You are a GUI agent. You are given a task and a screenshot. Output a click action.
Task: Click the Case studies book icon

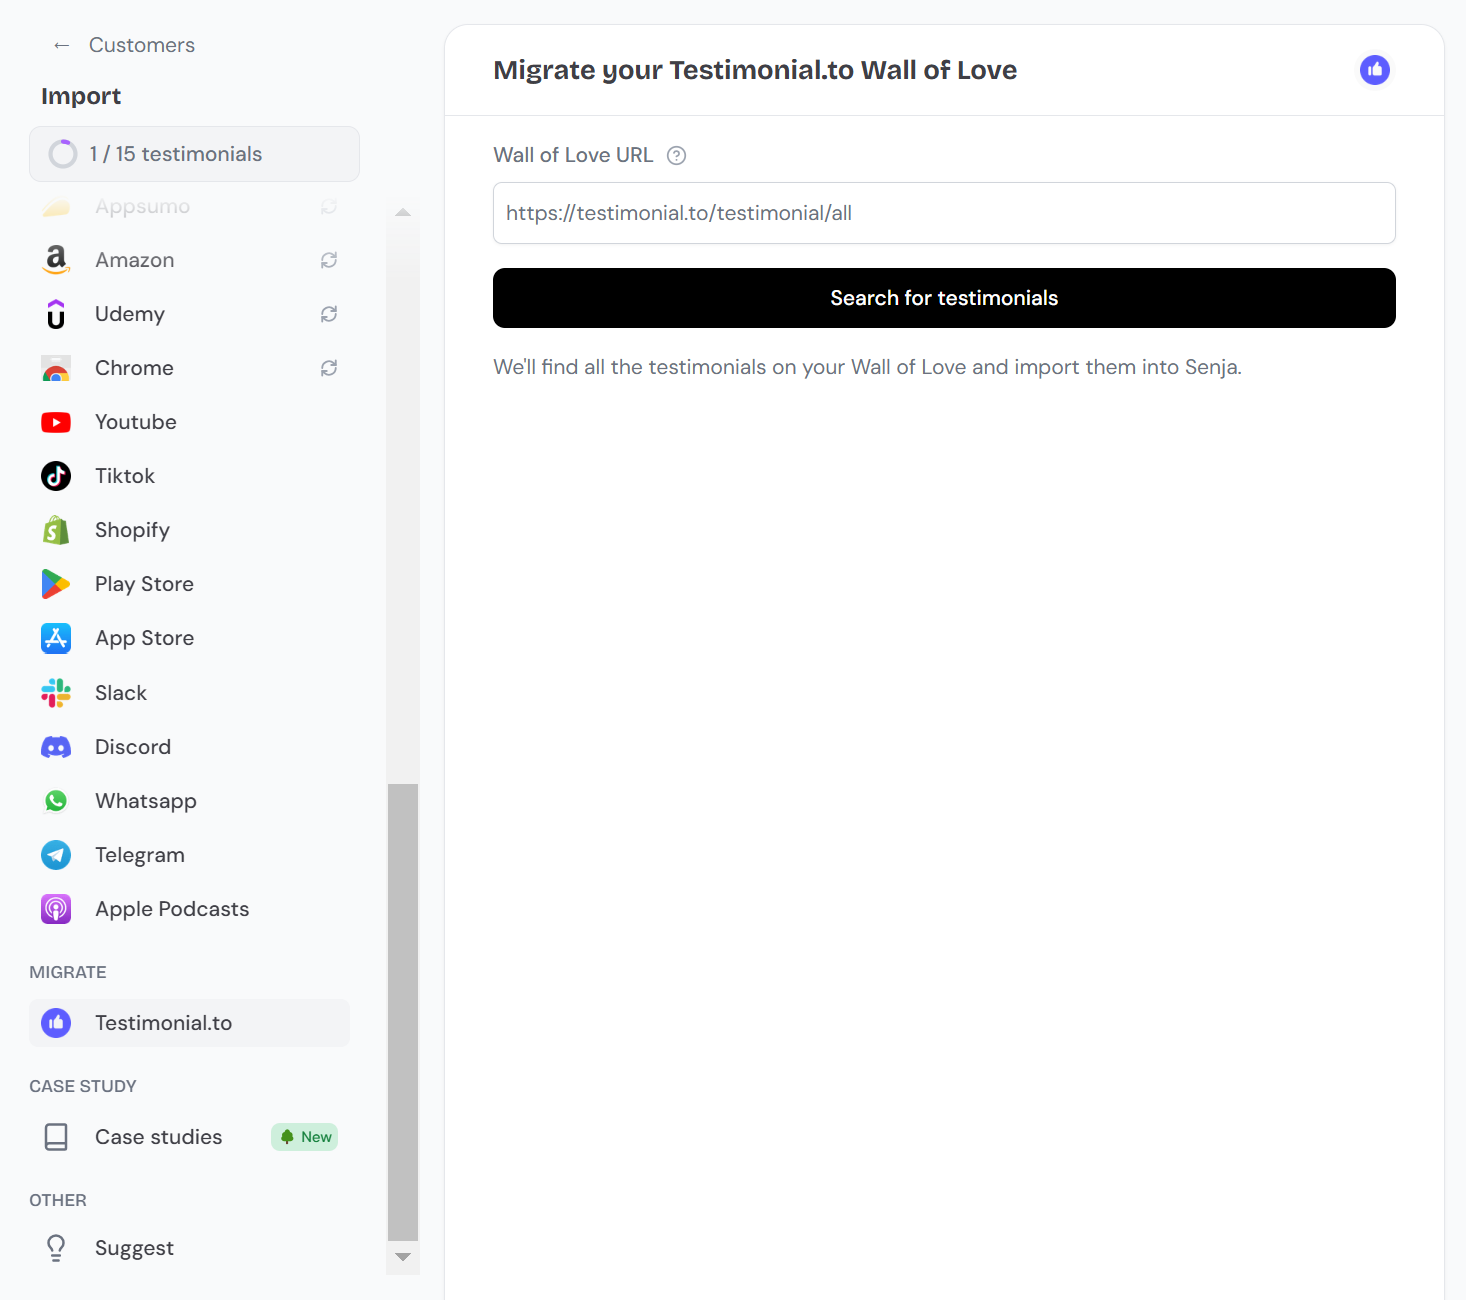point(56,1137)
